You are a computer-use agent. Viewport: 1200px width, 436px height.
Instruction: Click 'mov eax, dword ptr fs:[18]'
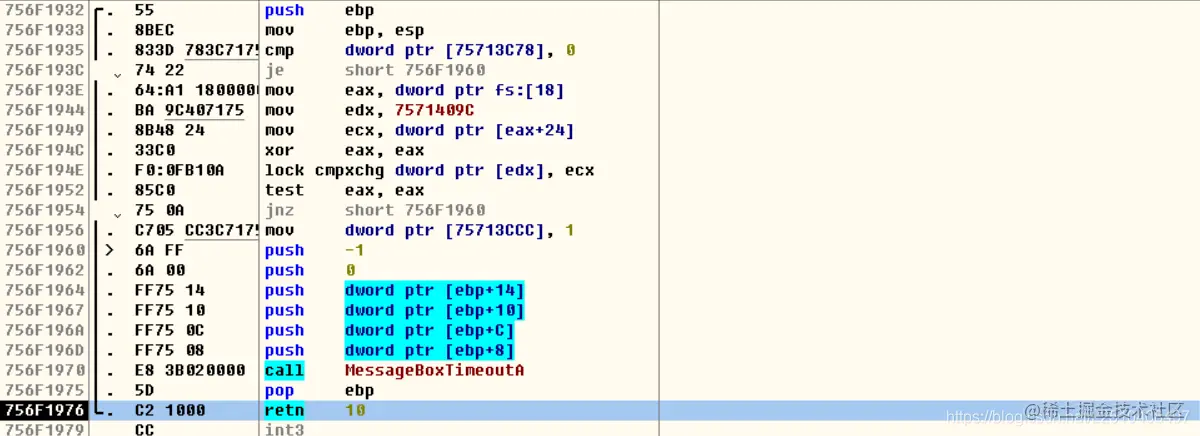coord(414,90)
